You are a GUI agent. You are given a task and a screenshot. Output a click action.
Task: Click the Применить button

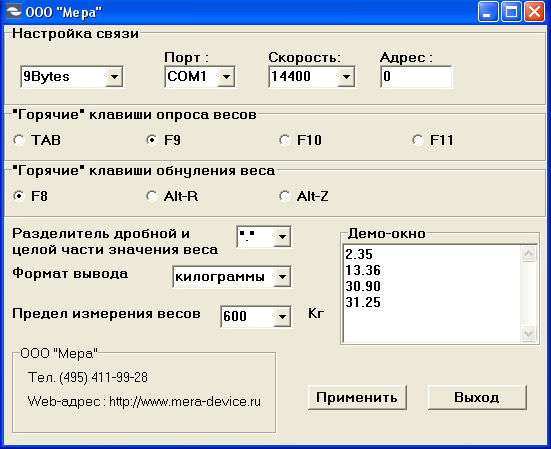[357, 397]
